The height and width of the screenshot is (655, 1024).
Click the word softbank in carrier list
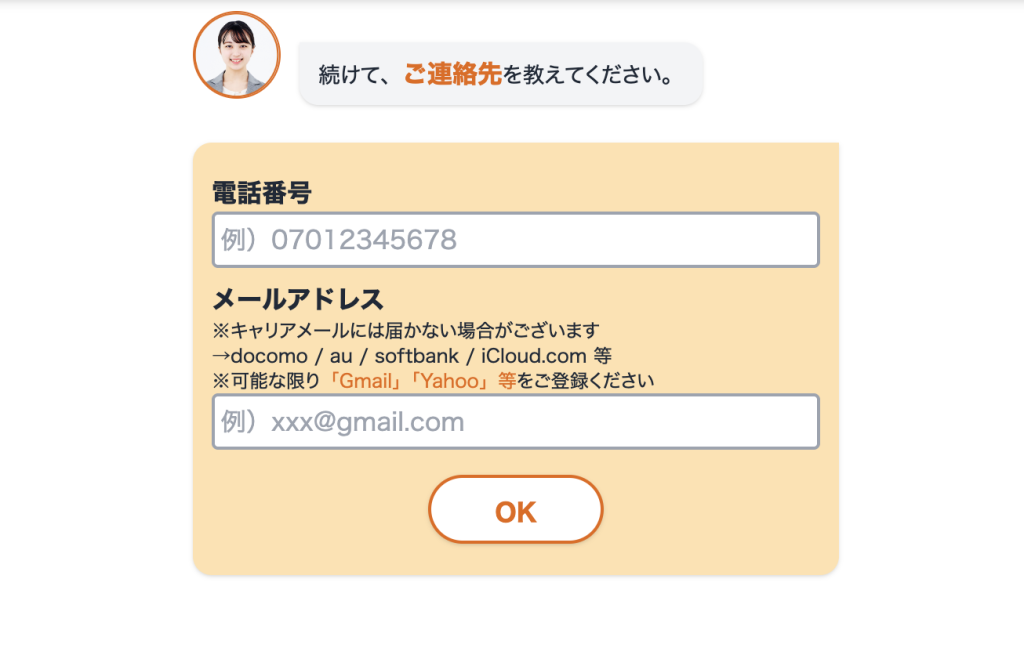tap(416, 355)
